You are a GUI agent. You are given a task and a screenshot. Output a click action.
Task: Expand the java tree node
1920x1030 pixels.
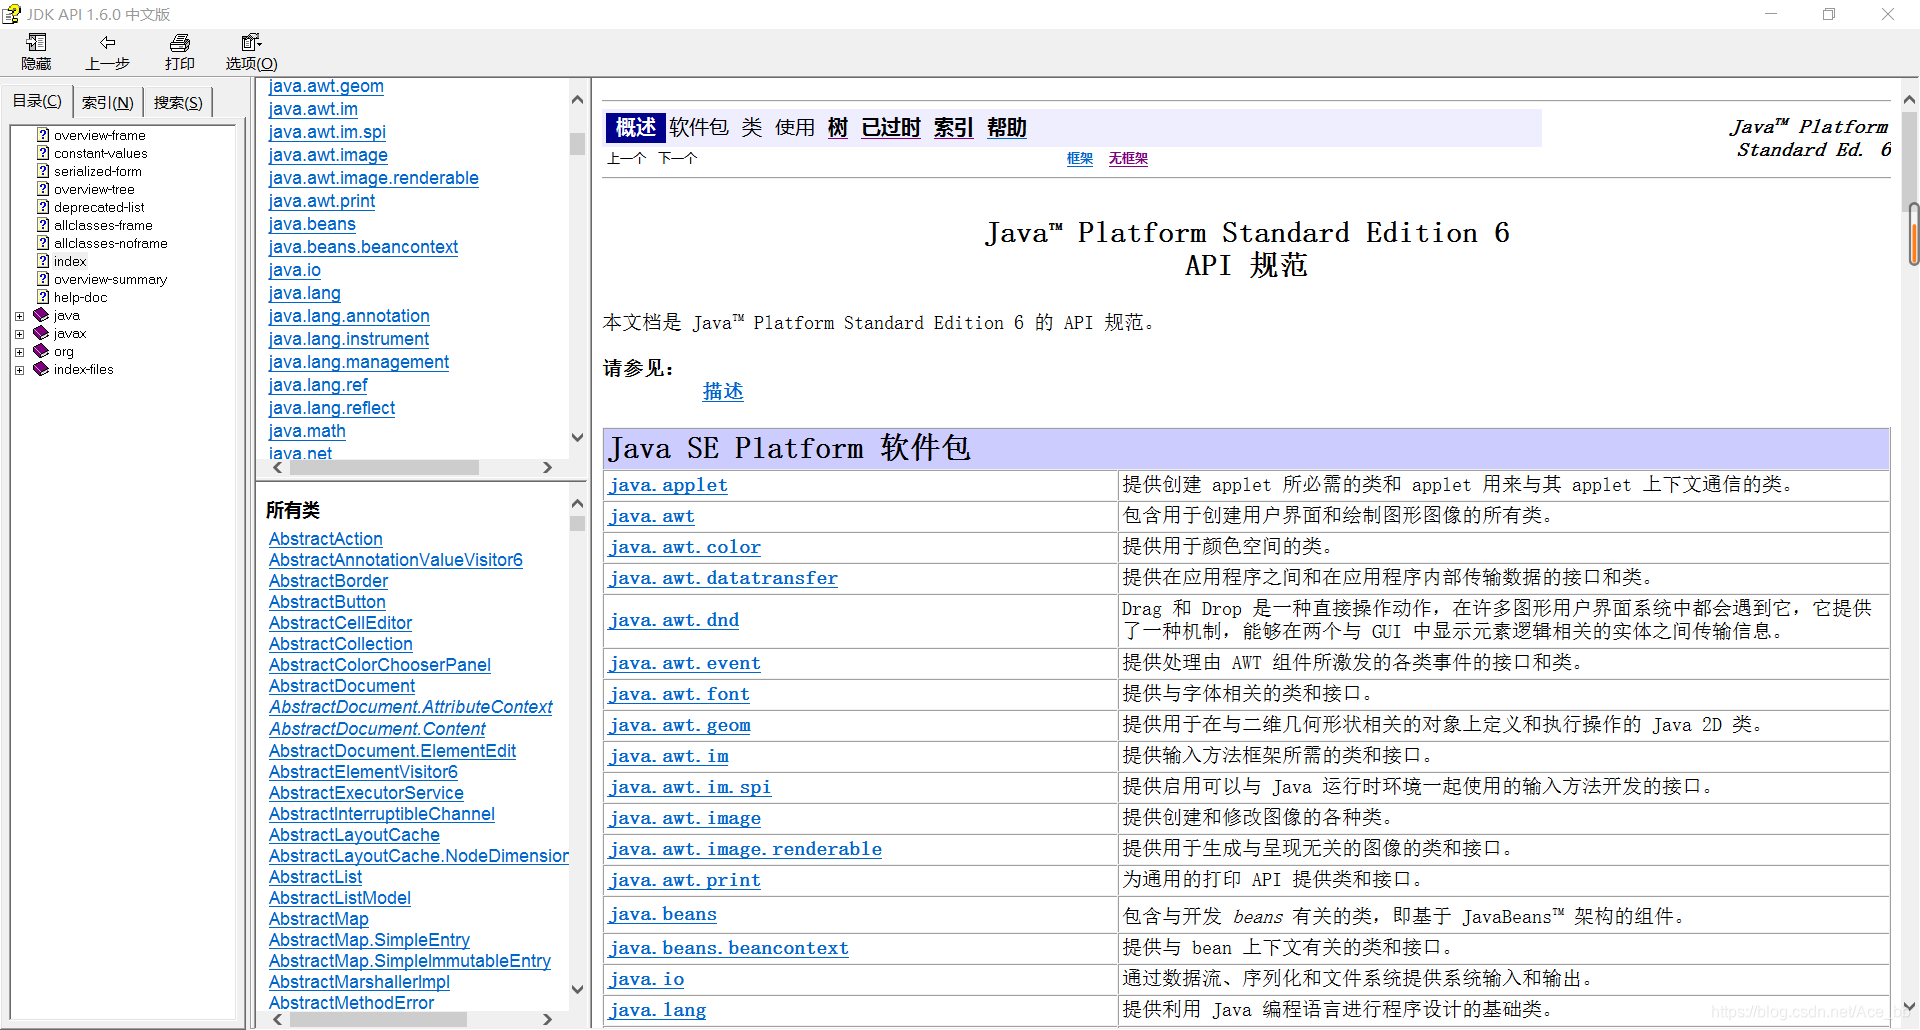coord(19,316)
